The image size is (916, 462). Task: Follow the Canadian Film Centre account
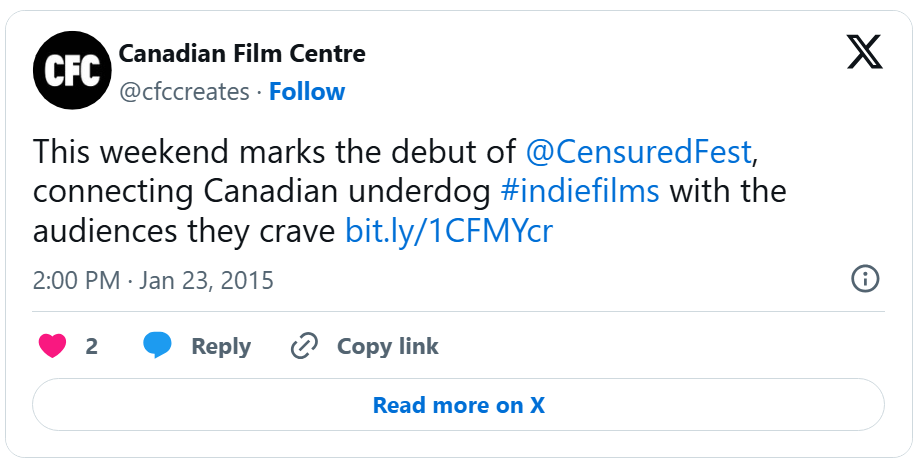coord(307,92)
